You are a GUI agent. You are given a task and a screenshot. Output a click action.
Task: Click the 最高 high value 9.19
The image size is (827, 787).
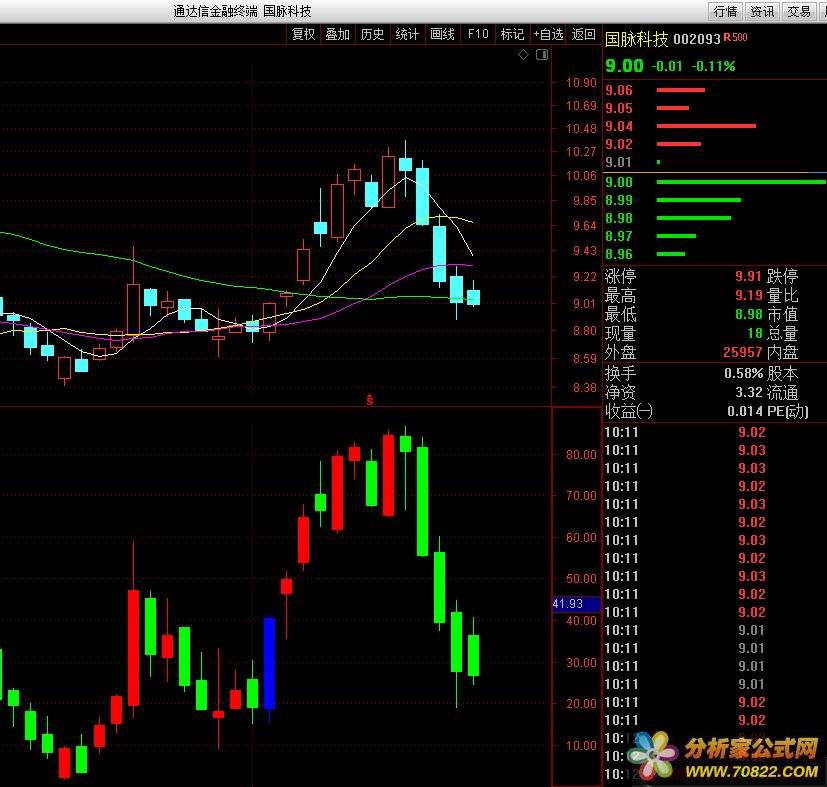tap(749, 295)
